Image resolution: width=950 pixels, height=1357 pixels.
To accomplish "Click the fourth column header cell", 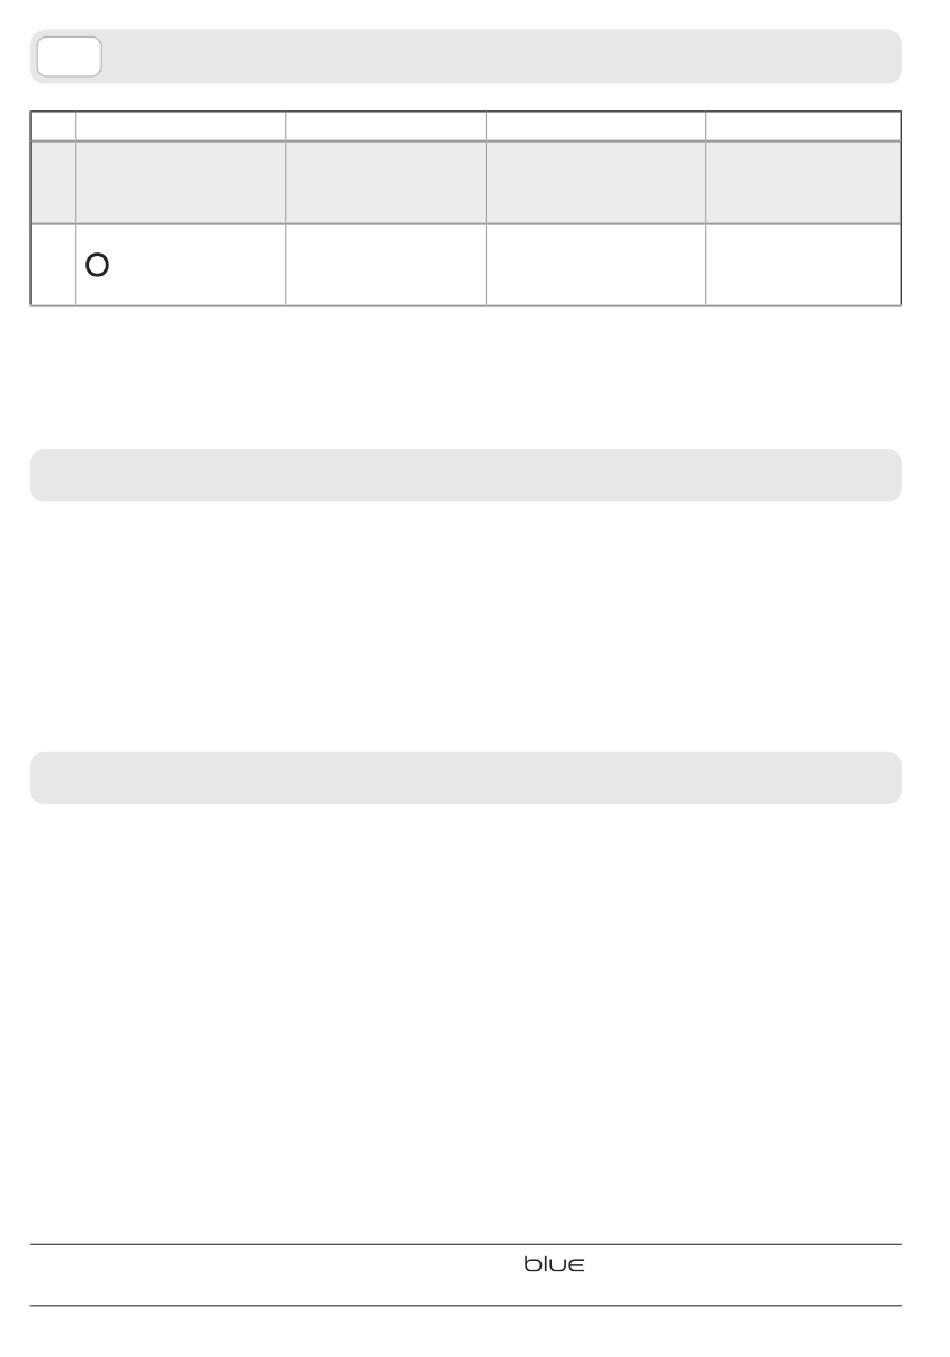I will pos(596,126).
